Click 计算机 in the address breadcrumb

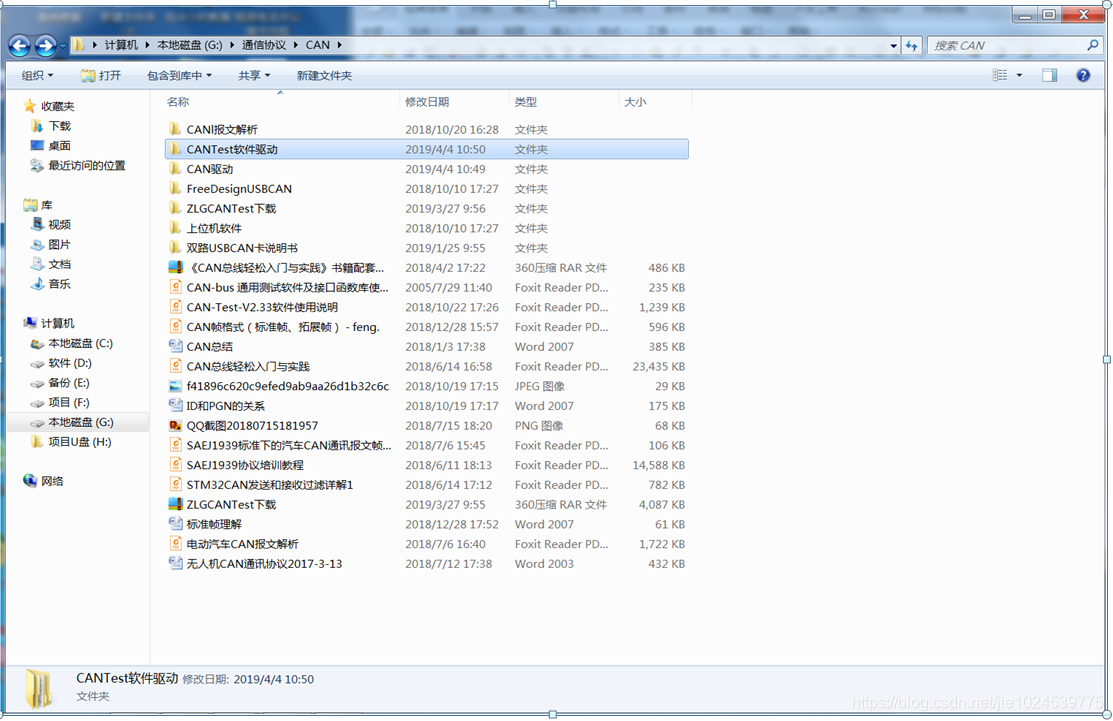pos(121,45)
